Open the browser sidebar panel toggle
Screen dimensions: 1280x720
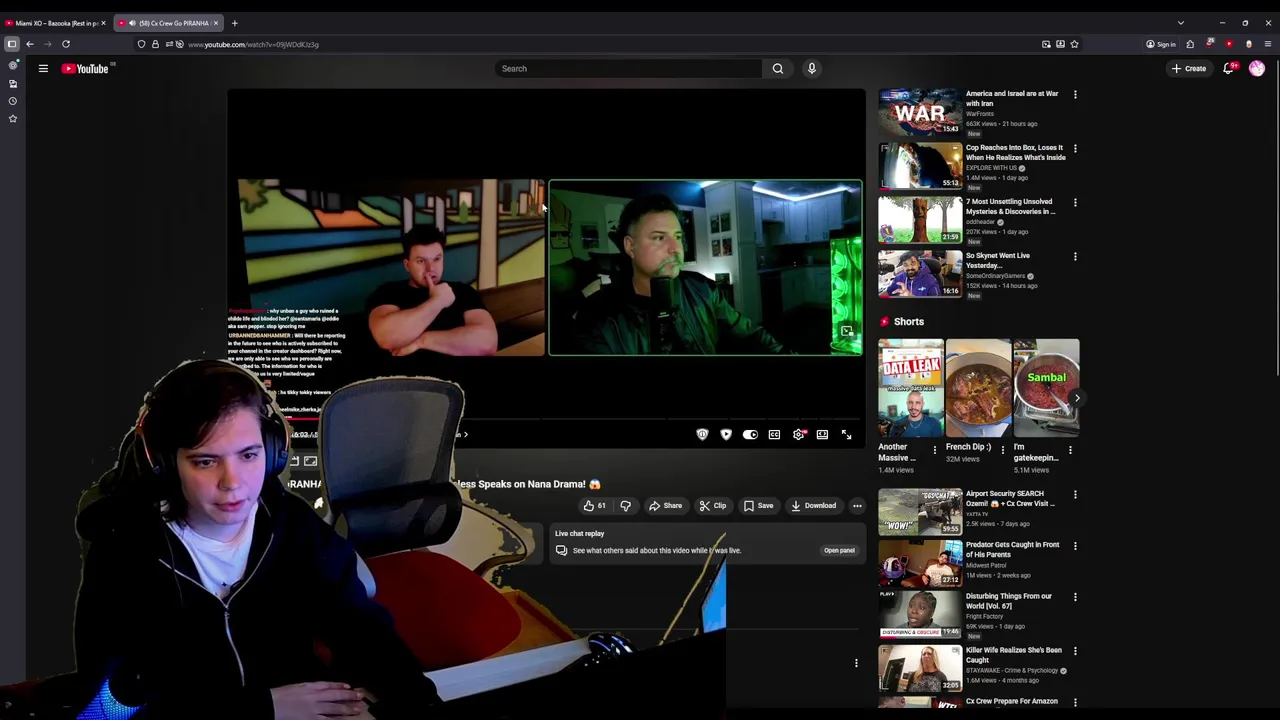pyautogui.click(x=12, y=44)
